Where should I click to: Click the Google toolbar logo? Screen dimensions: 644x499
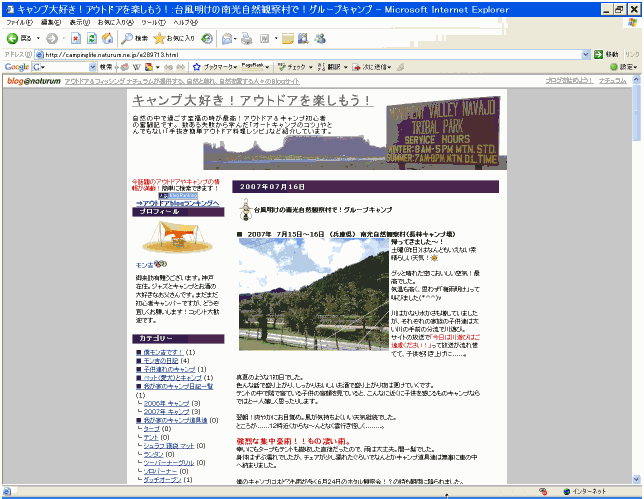[17, 67]
